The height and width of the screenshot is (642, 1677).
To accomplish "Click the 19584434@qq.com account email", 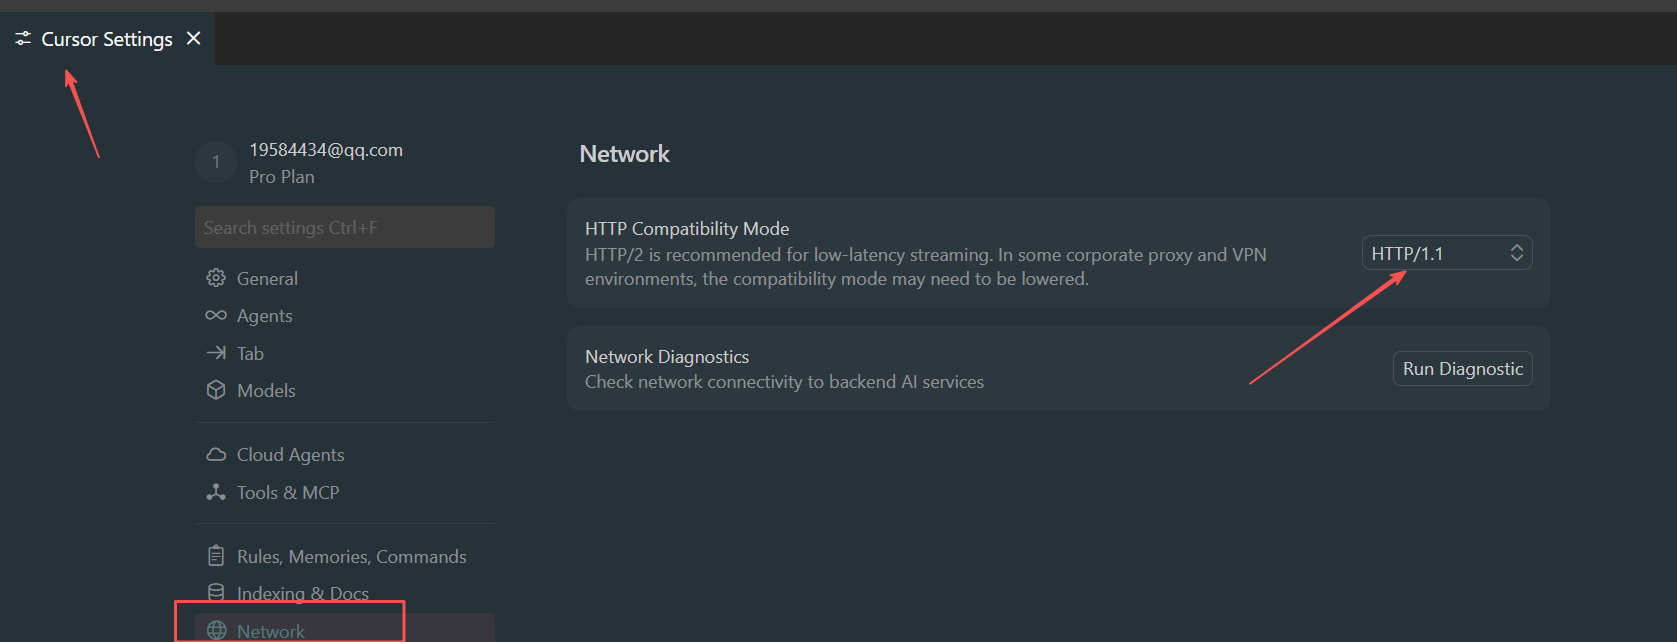I will point(326,150).
